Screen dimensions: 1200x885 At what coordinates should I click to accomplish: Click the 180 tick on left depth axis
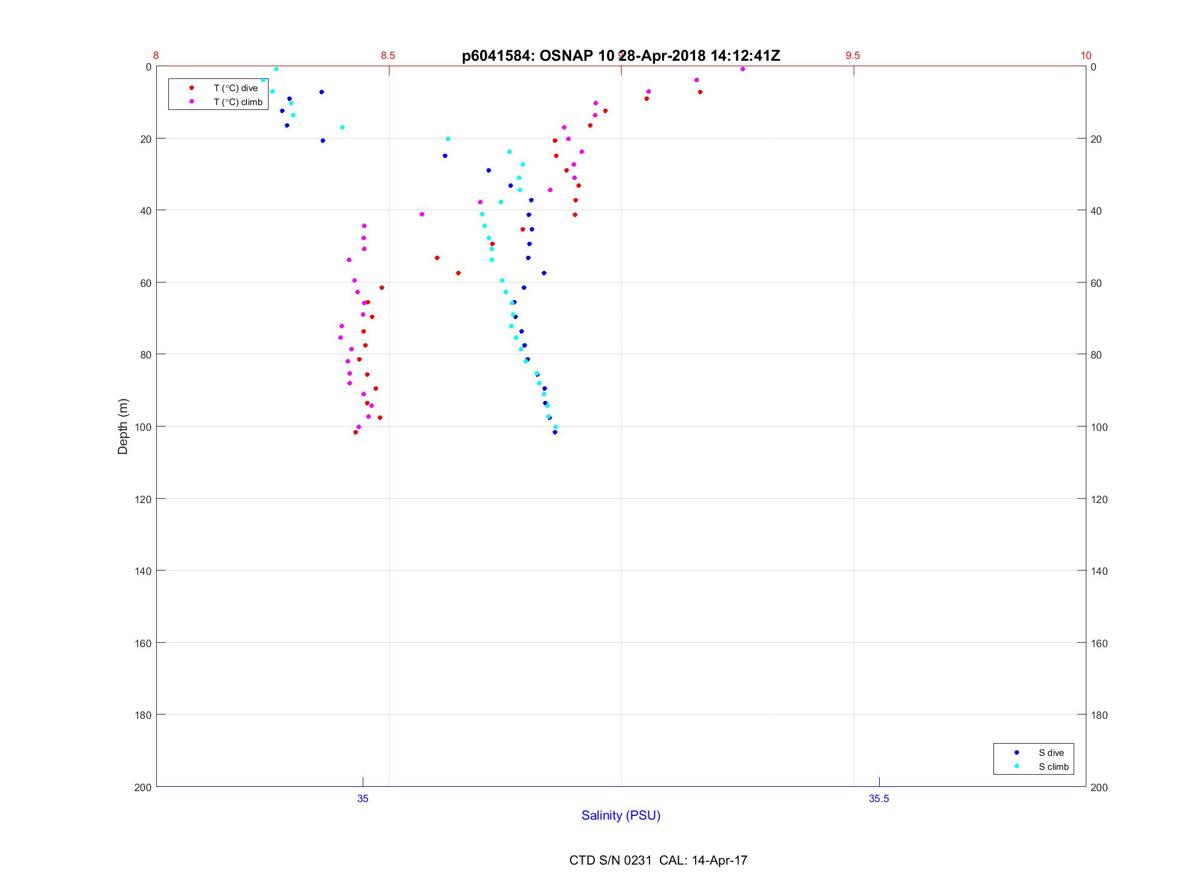point(142,715)
